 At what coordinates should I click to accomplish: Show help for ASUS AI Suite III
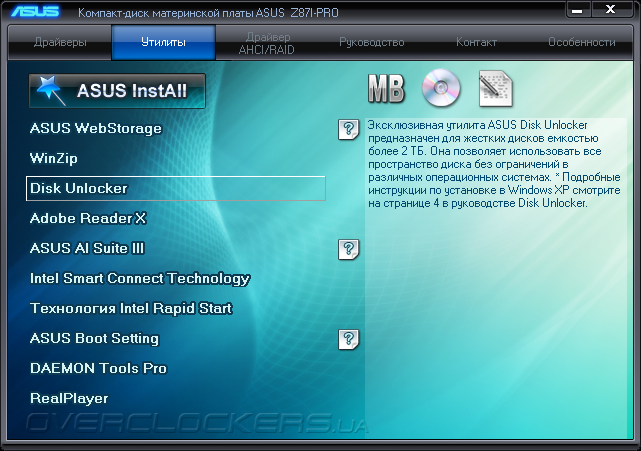tap(348, 249)
